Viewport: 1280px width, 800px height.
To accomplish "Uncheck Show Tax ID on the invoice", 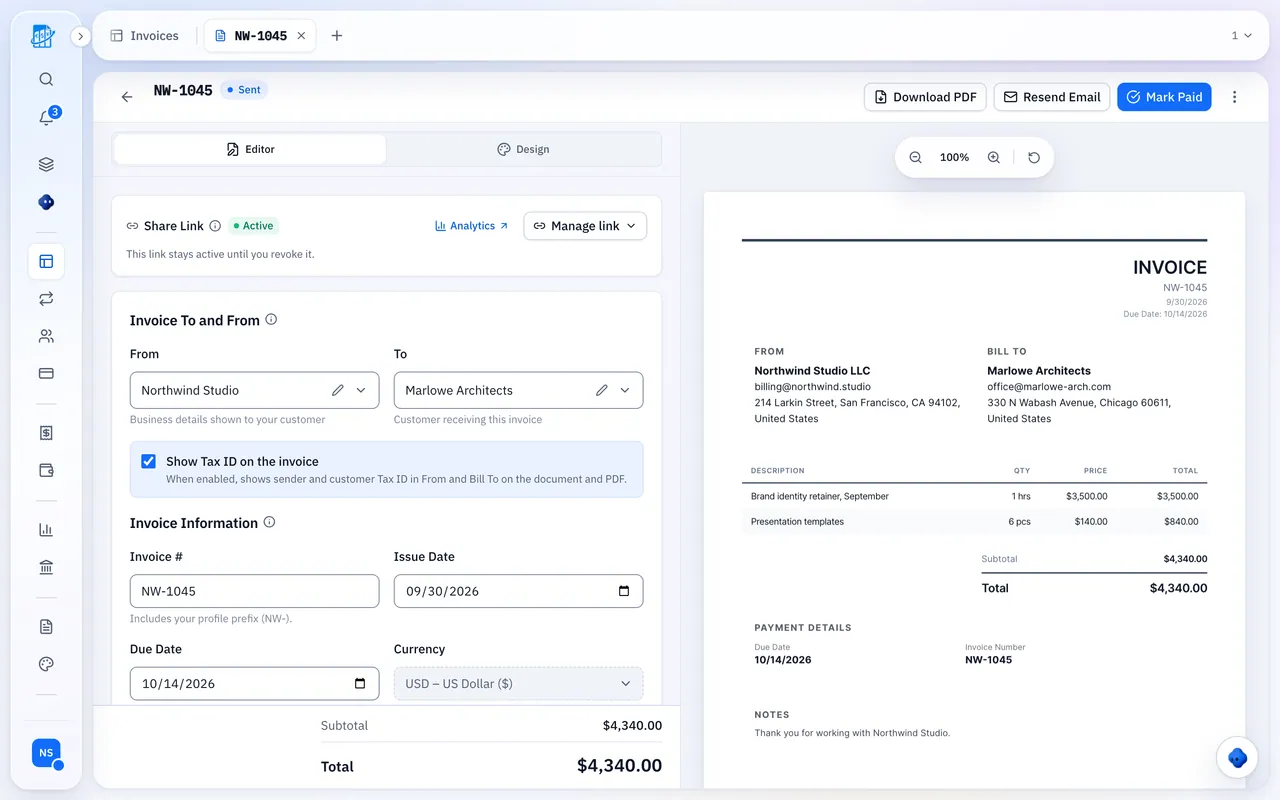I will coord(148,461).
